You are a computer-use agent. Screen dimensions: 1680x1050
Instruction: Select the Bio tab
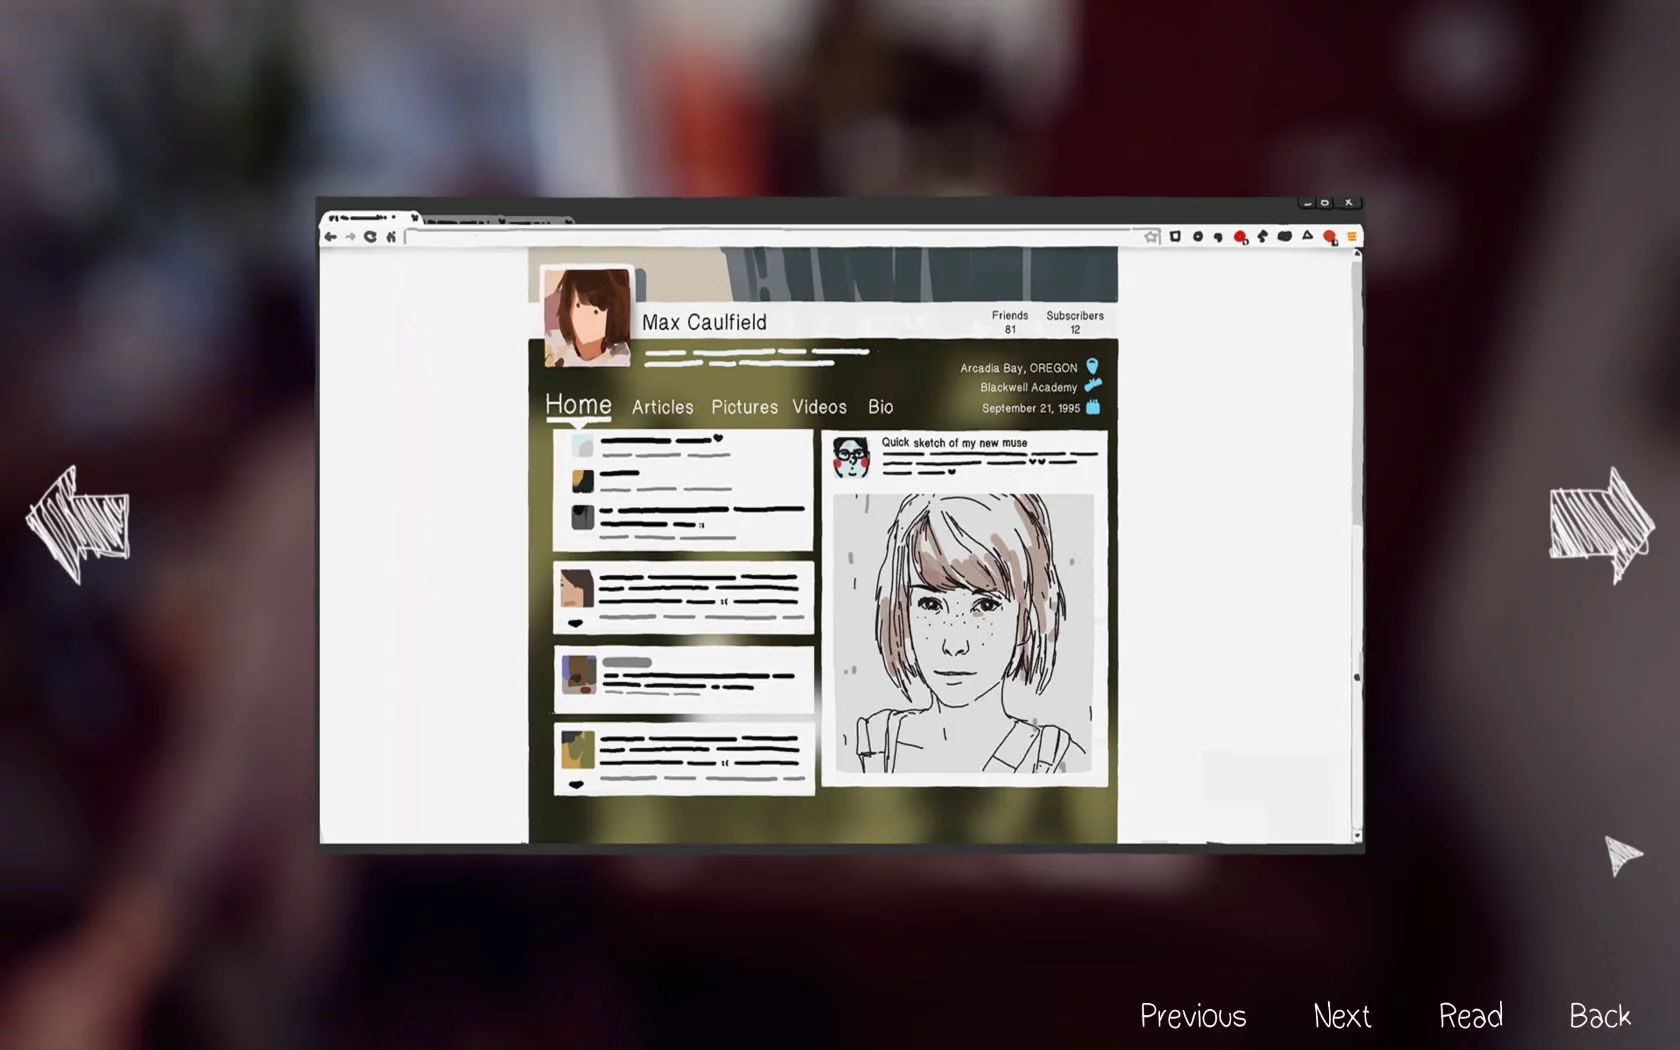[880, 407]
